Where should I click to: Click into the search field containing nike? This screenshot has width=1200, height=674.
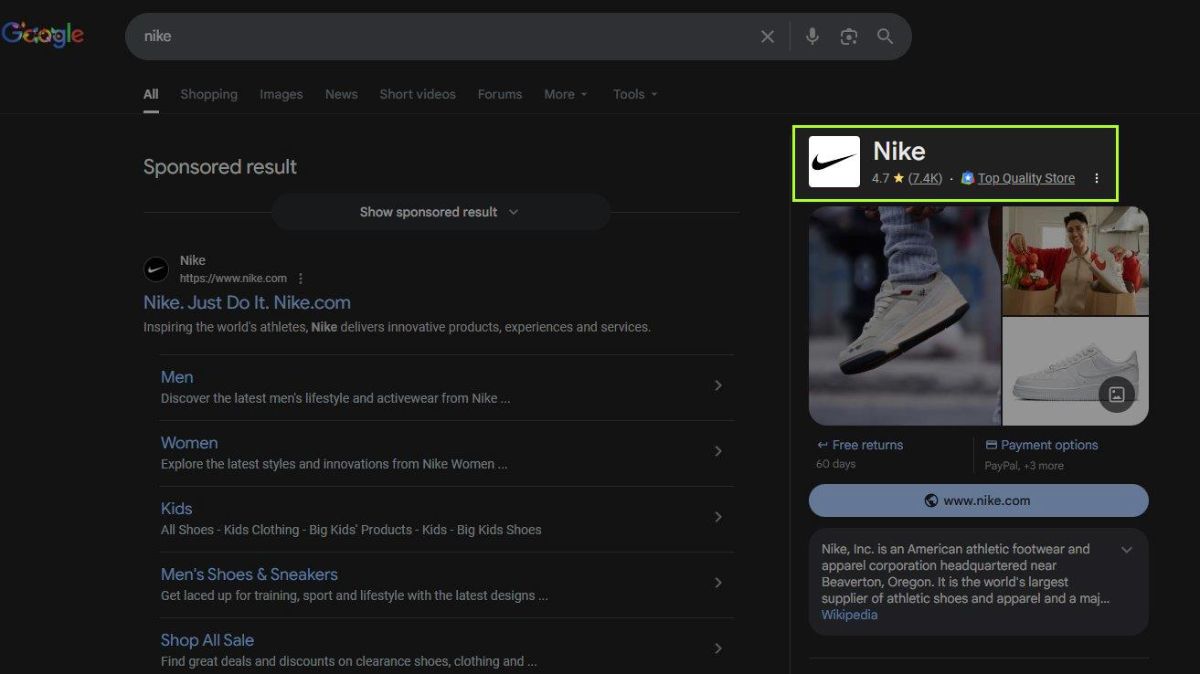click(440, 36)
